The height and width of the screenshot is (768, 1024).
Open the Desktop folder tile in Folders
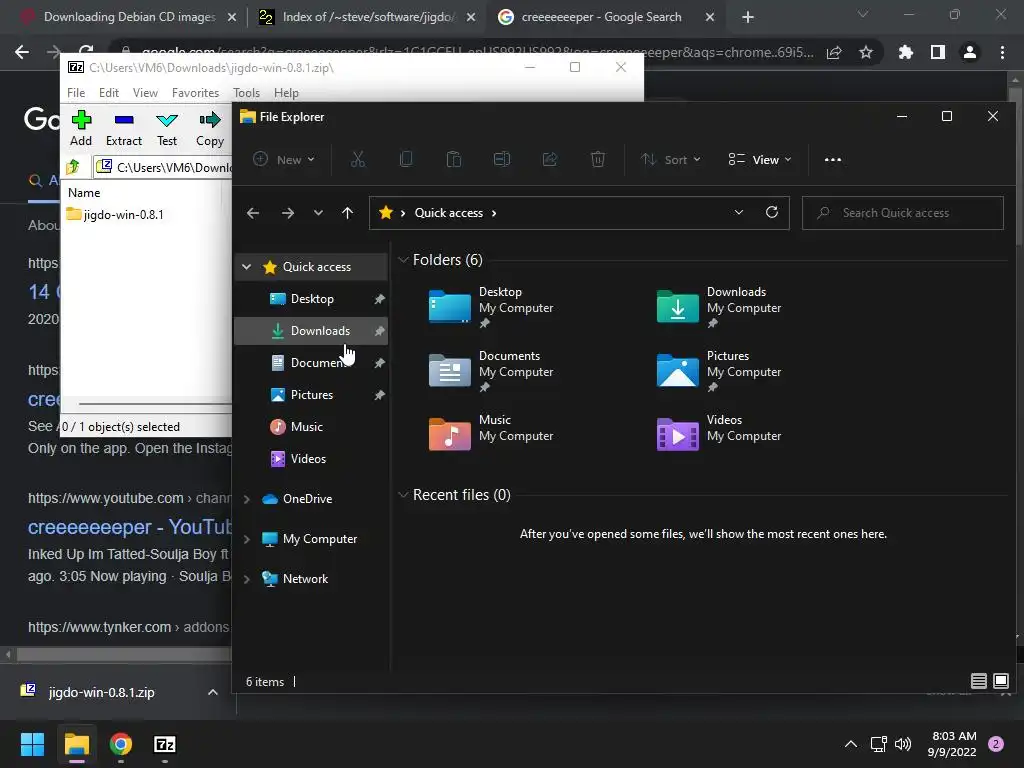pyautogui.click(x=491, y=307)
